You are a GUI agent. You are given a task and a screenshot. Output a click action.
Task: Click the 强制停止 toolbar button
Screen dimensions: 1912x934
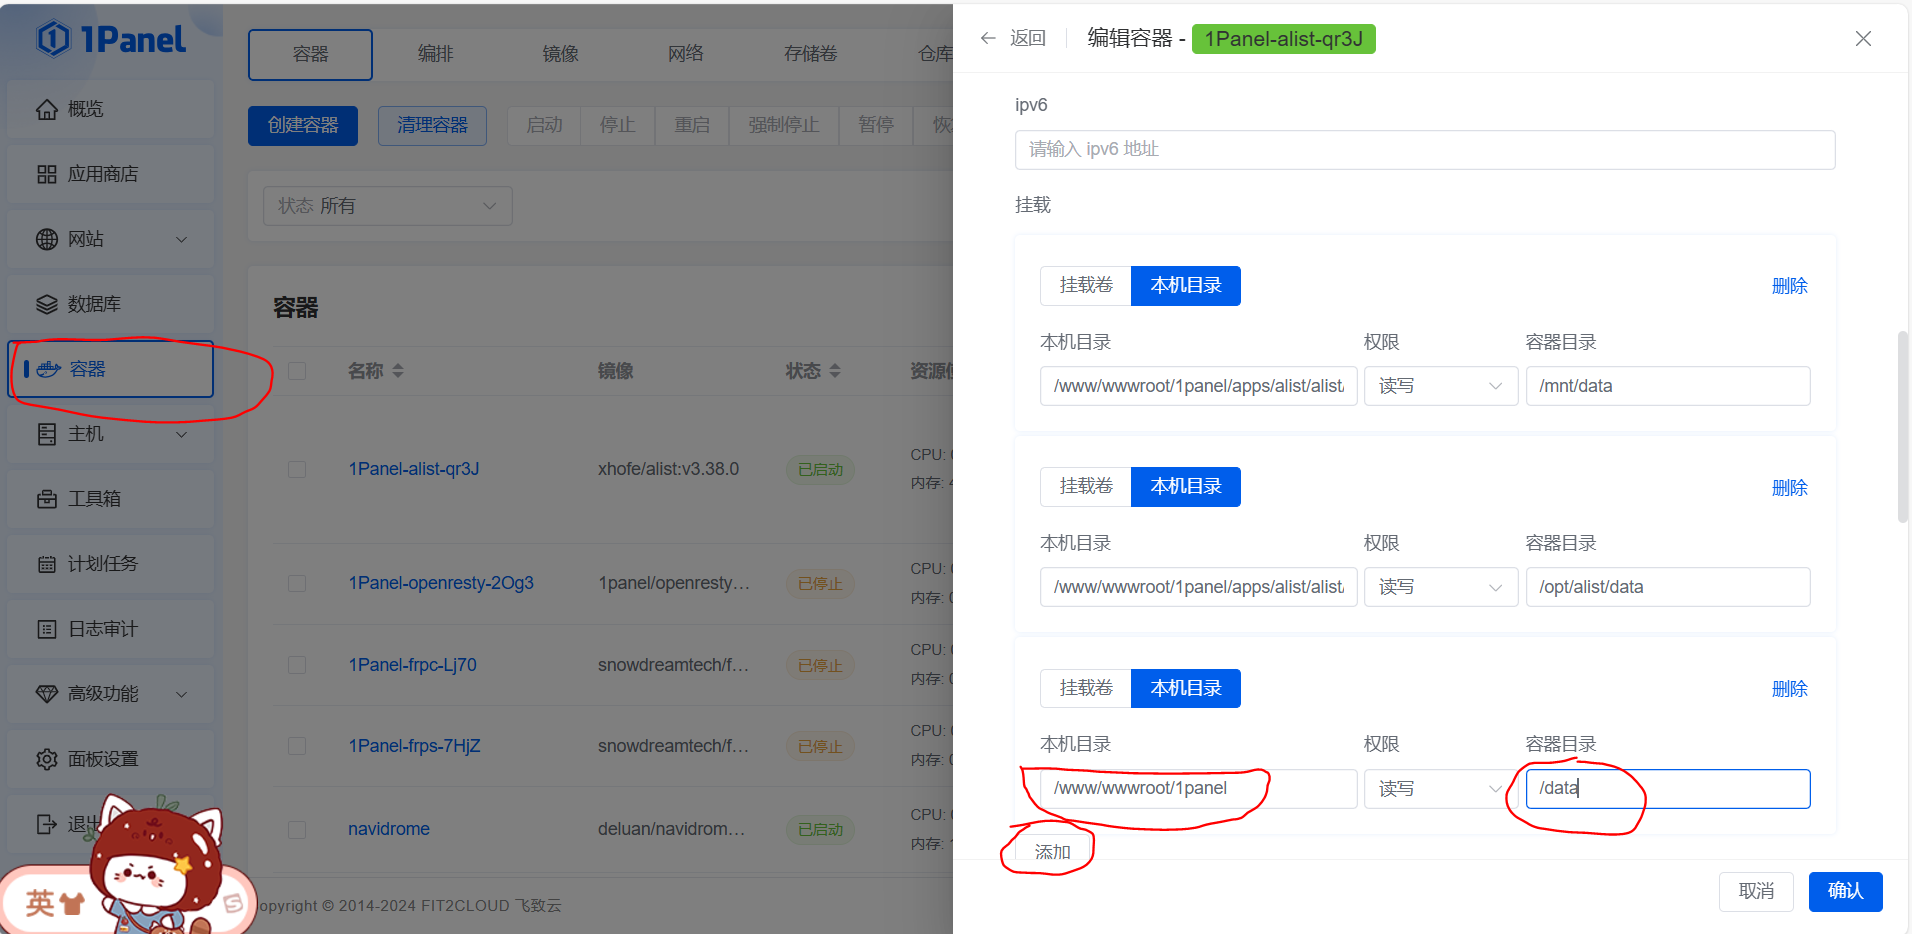(x=783, y=126)
